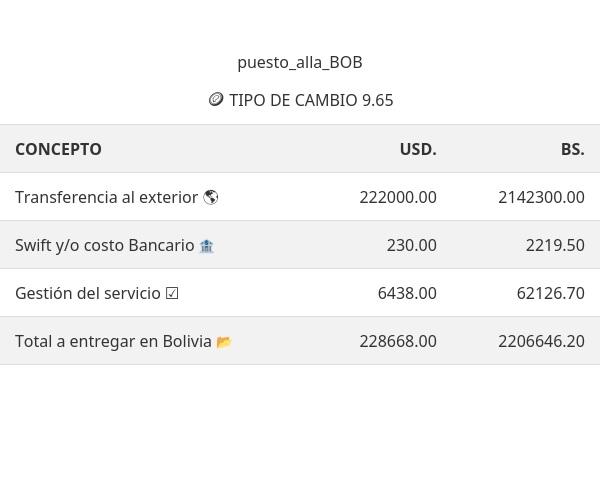Image resolution: width=600 pixels, height=500 pixels.
Task: Click the 2142300.00 BS amount
Action: [541, 197]
